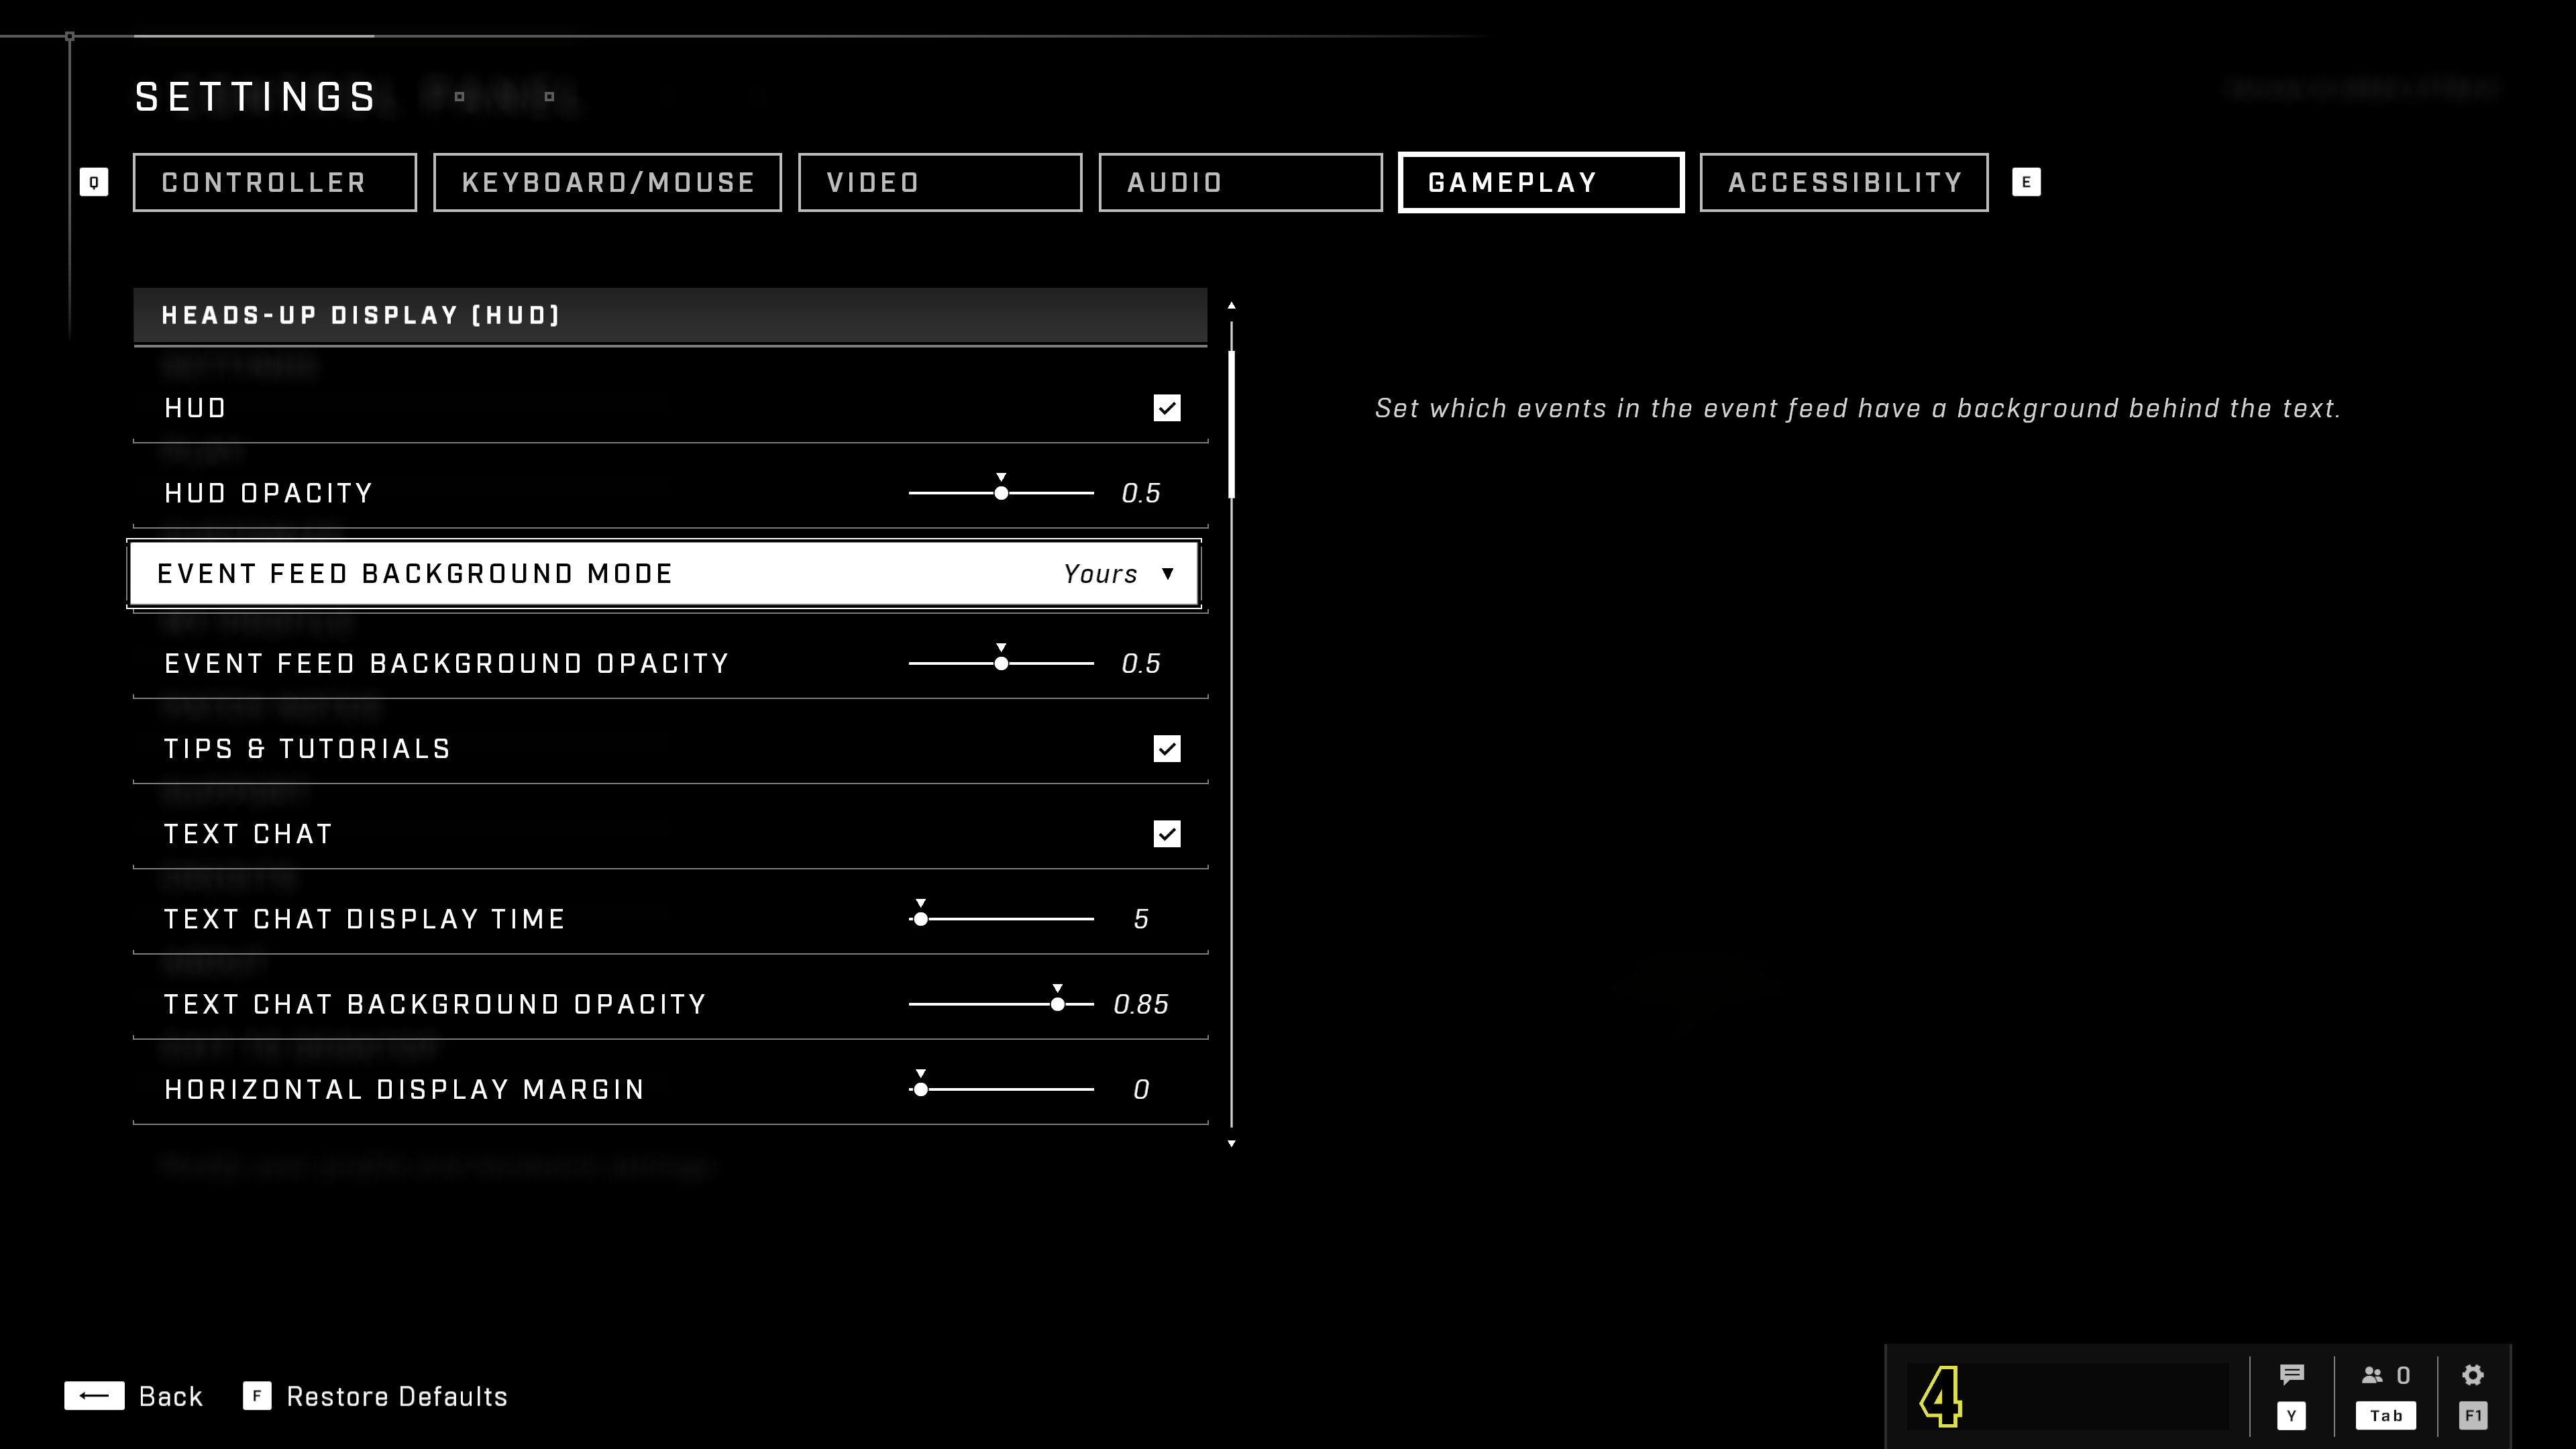
Task: Switch to the Controller tab
Action: (x=275, y=182)
